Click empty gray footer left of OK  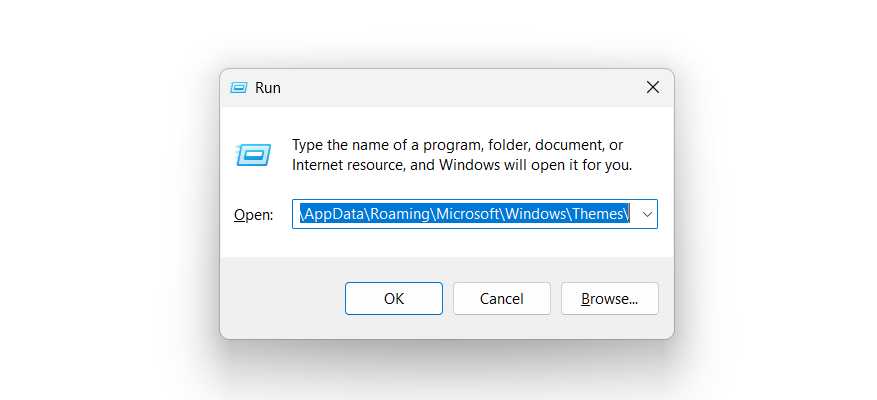click(282, 298)
